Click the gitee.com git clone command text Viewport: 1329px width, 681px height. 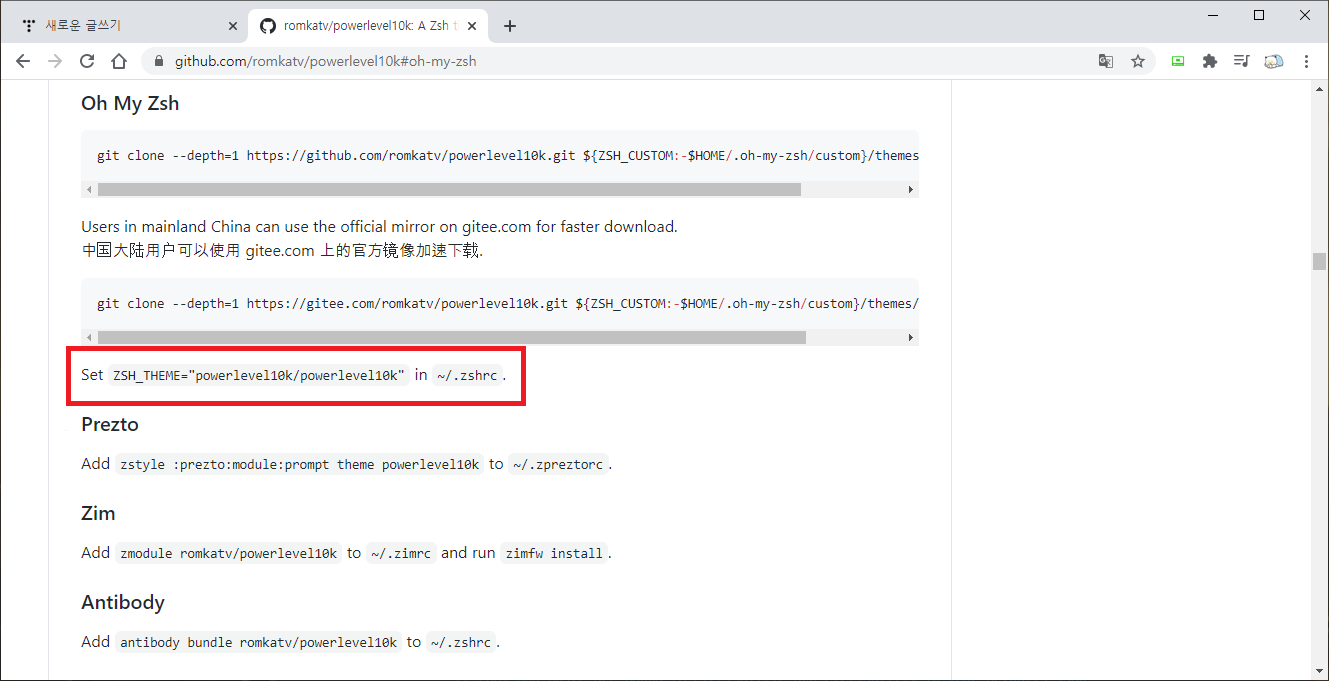[507, 304]
